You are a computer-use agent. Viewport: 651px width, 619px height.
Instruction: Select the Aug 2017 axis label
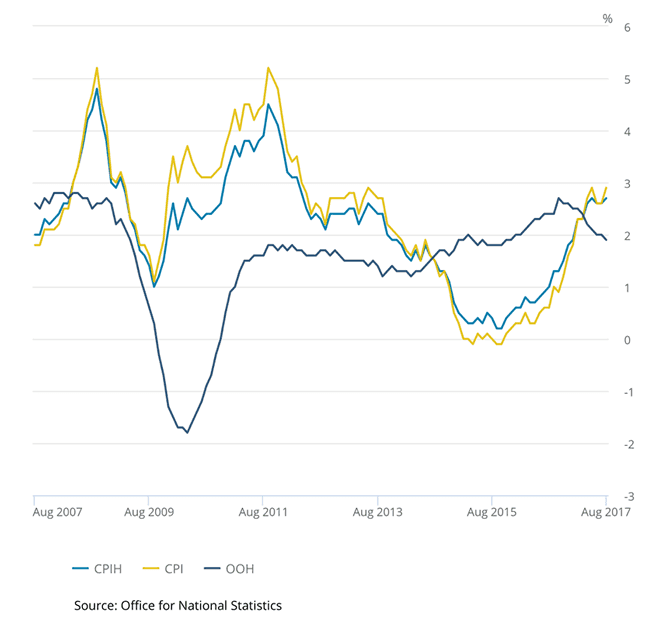coord(604,513)
